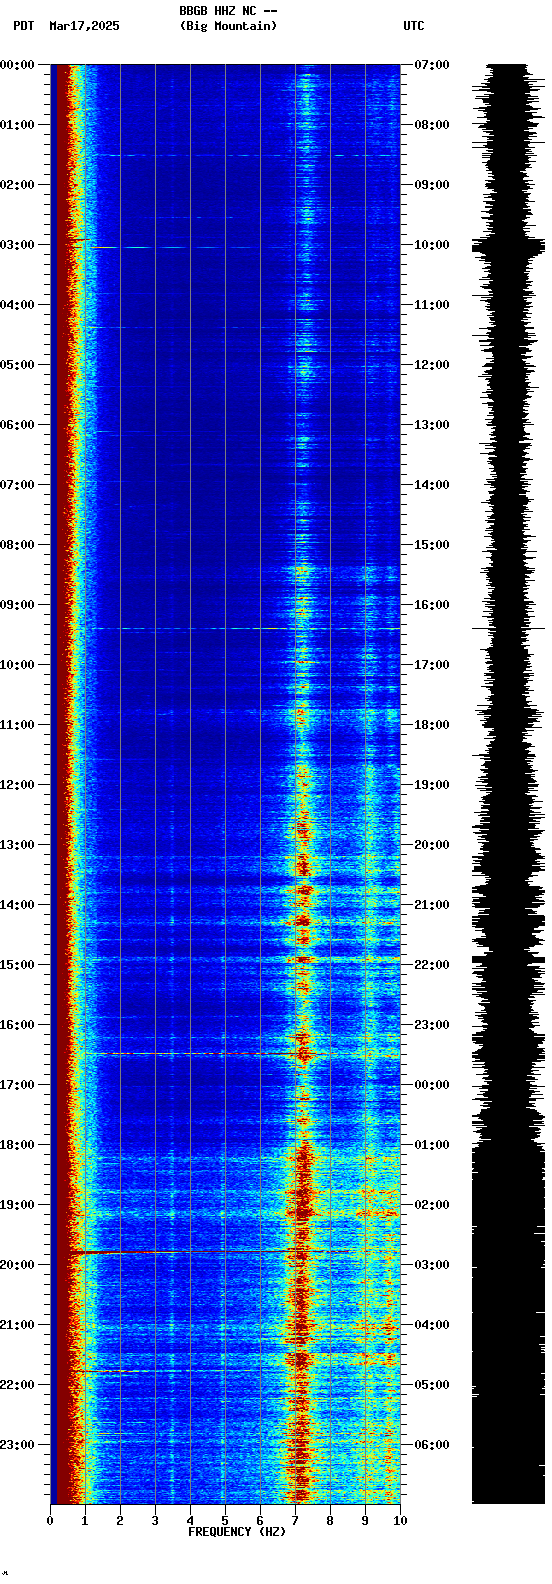Click the 00:00 label on UTC axis
The height and width of the screenshot is (1584, 552).
point(432,1085)
